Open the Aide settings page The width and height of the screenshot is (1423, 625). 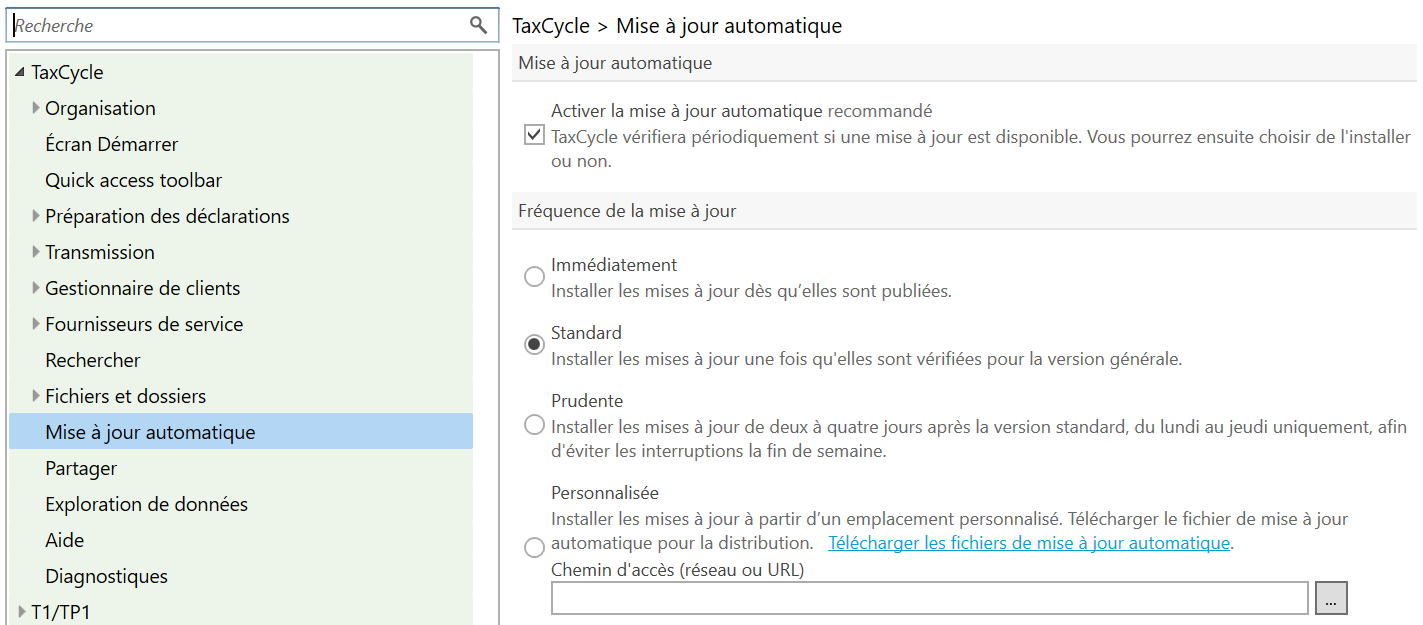65,540
